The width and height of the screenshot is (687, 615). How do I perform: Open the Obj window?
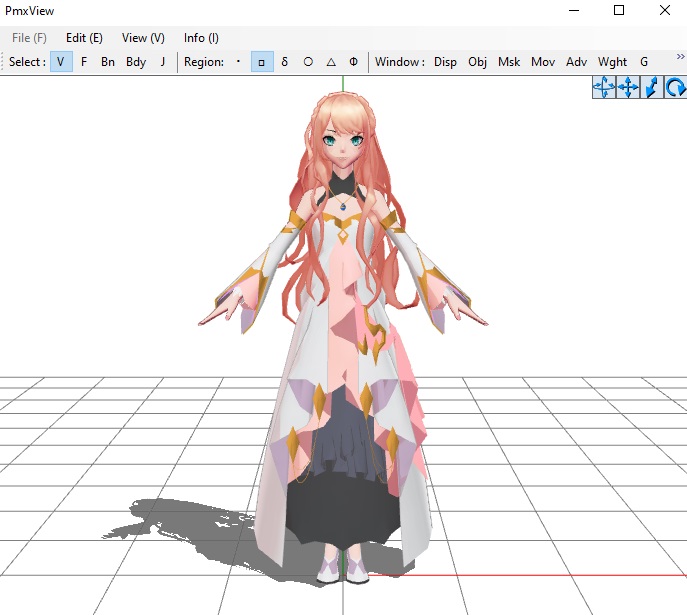[478, 62]
